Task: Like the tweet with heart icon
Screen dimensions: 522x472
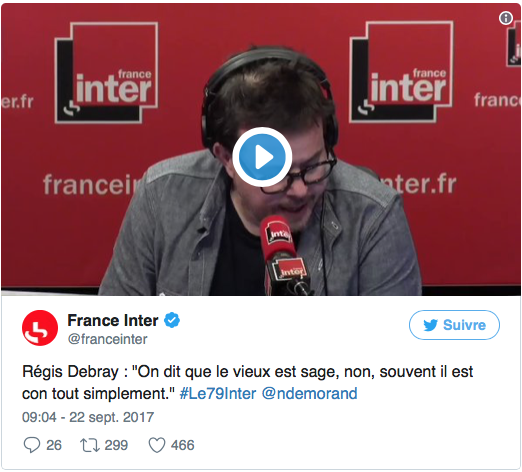Action: [x=157, y=445]
